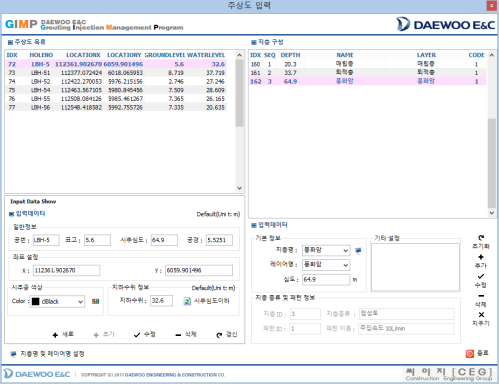Click the 시추심도 field showing 64.9
499x384 pixels.
(x=164, y=240)
